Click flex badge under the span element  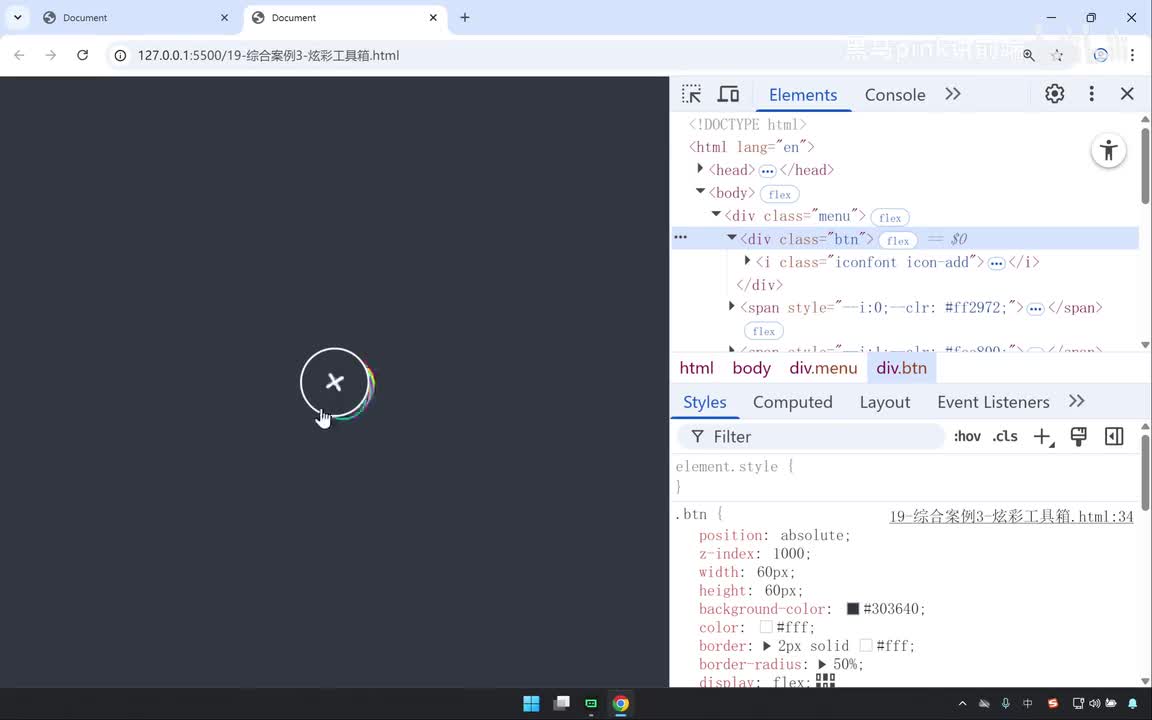763,331
